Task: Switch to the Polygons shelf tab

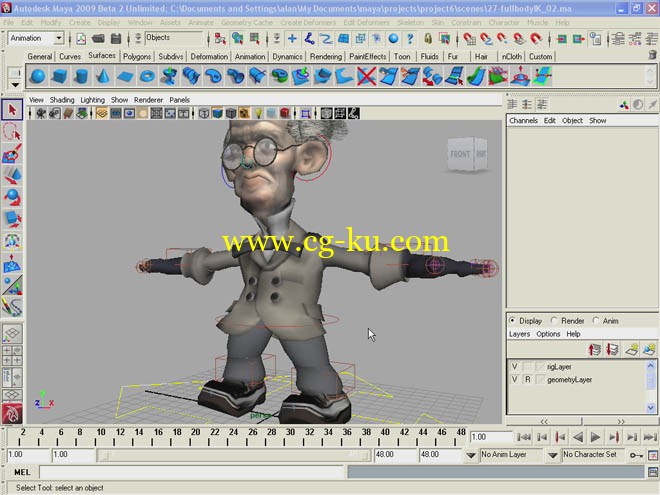Action: click(x=137, y=56)
